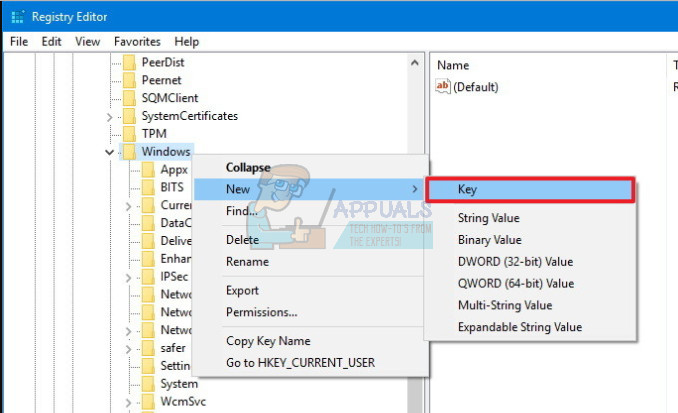Choose String Value in submenu
Viewport: 678px width, 413px height.
click(x=531, y=218)
